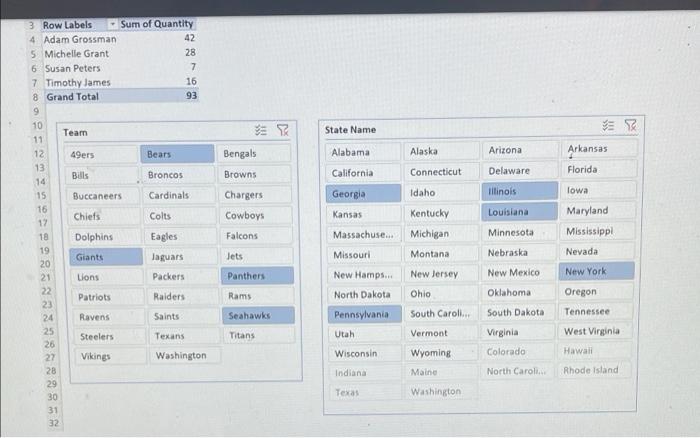Select Ohio in the State Name slicer
This screenshot has width=700, height=438.
(x=442, y=294)
